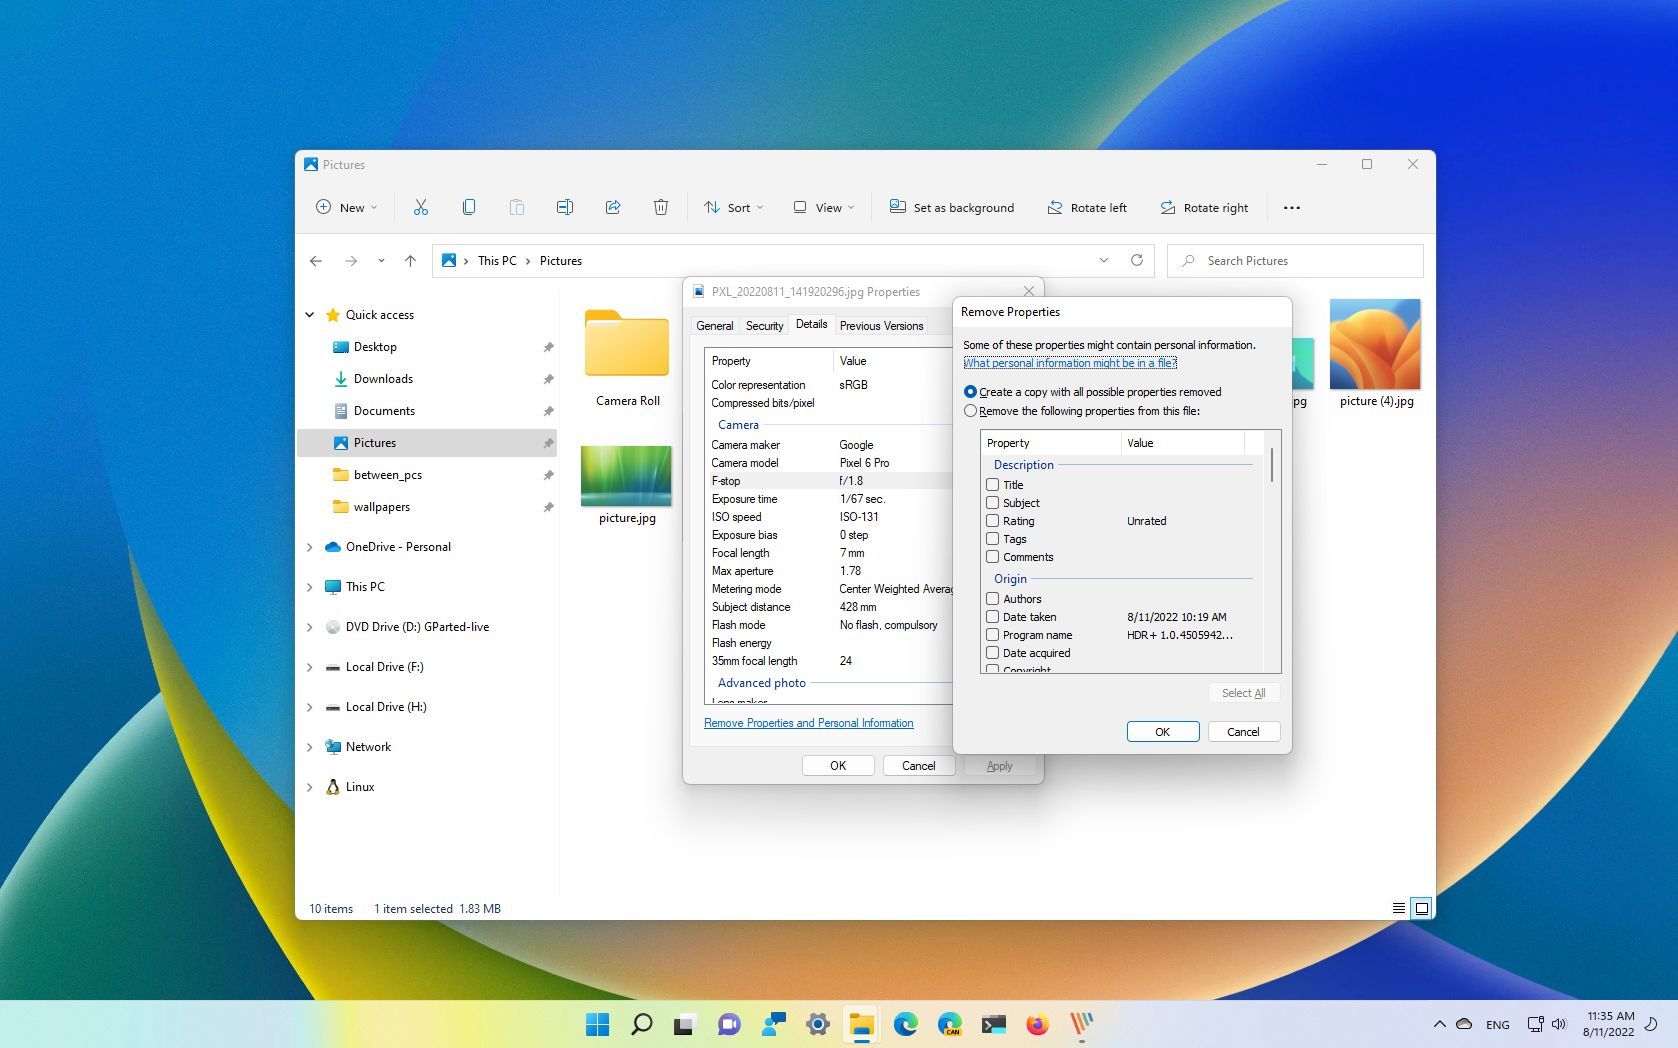
Task: Click the Share icon in the toolbar
Action: click(612, 207)
